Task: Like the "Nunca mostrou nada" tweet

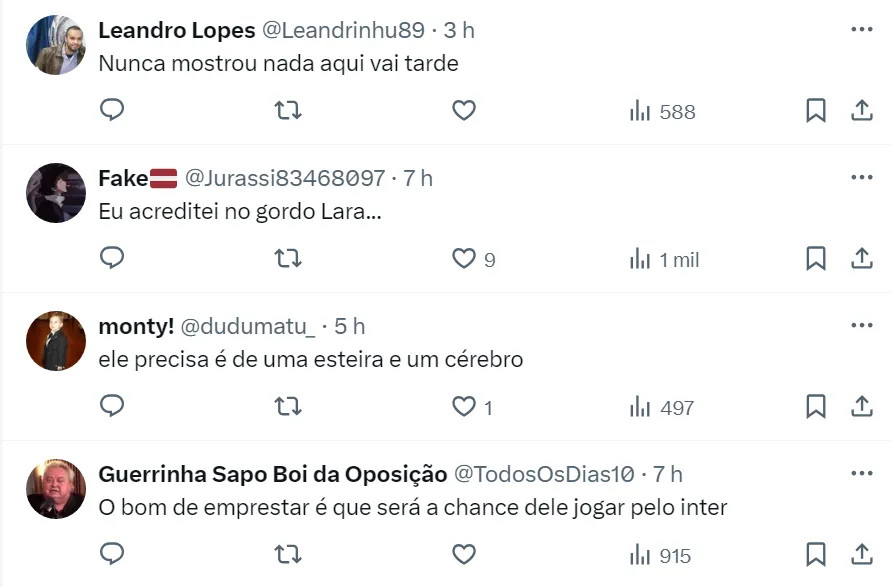Action: [x=464, y=110]
